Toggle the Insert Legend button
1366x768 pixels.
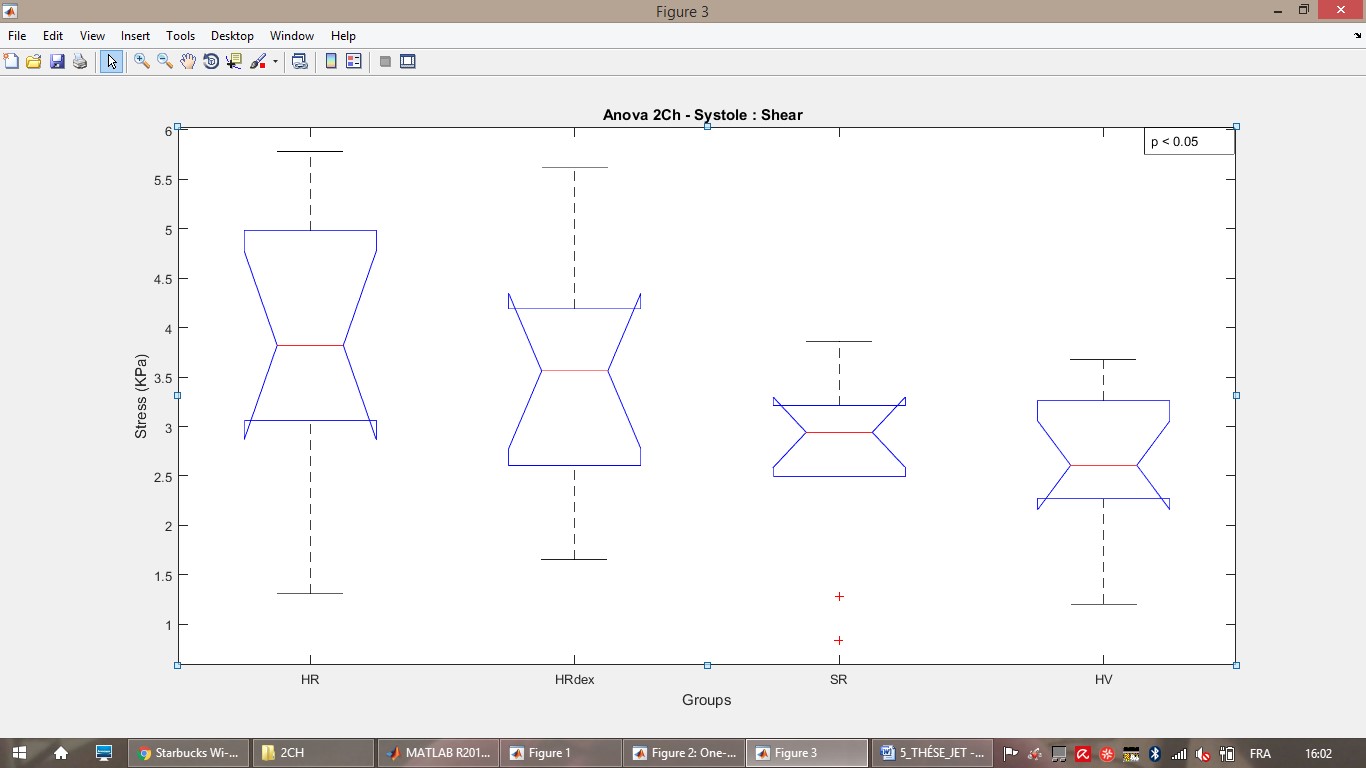[x=353, y=62]
